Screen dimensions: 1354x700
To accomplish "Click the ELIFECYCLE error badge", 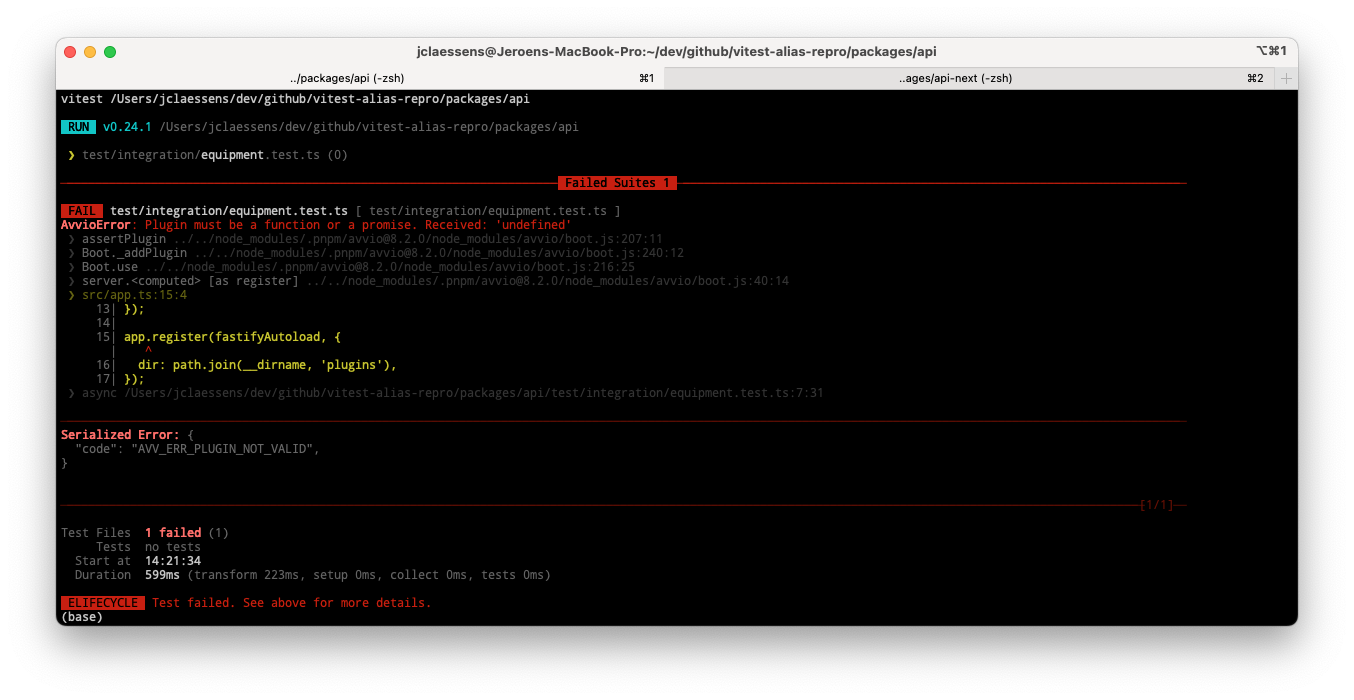I will pos(103,602).
